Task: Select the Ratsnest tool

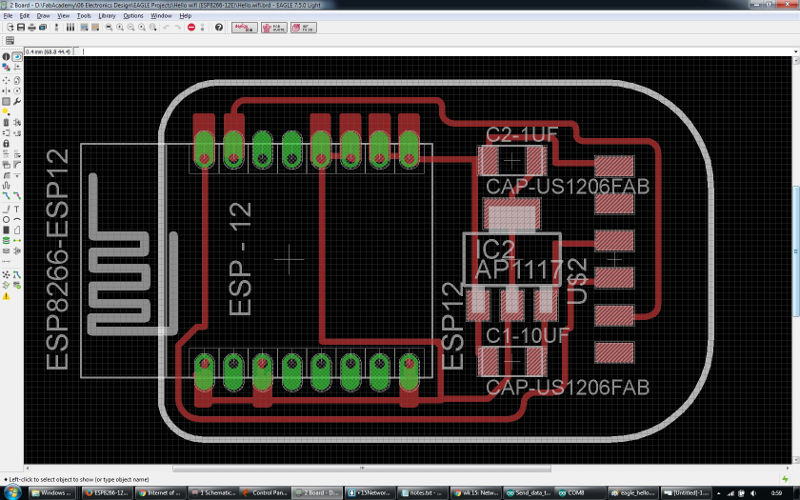Action: tap(6, 274)
